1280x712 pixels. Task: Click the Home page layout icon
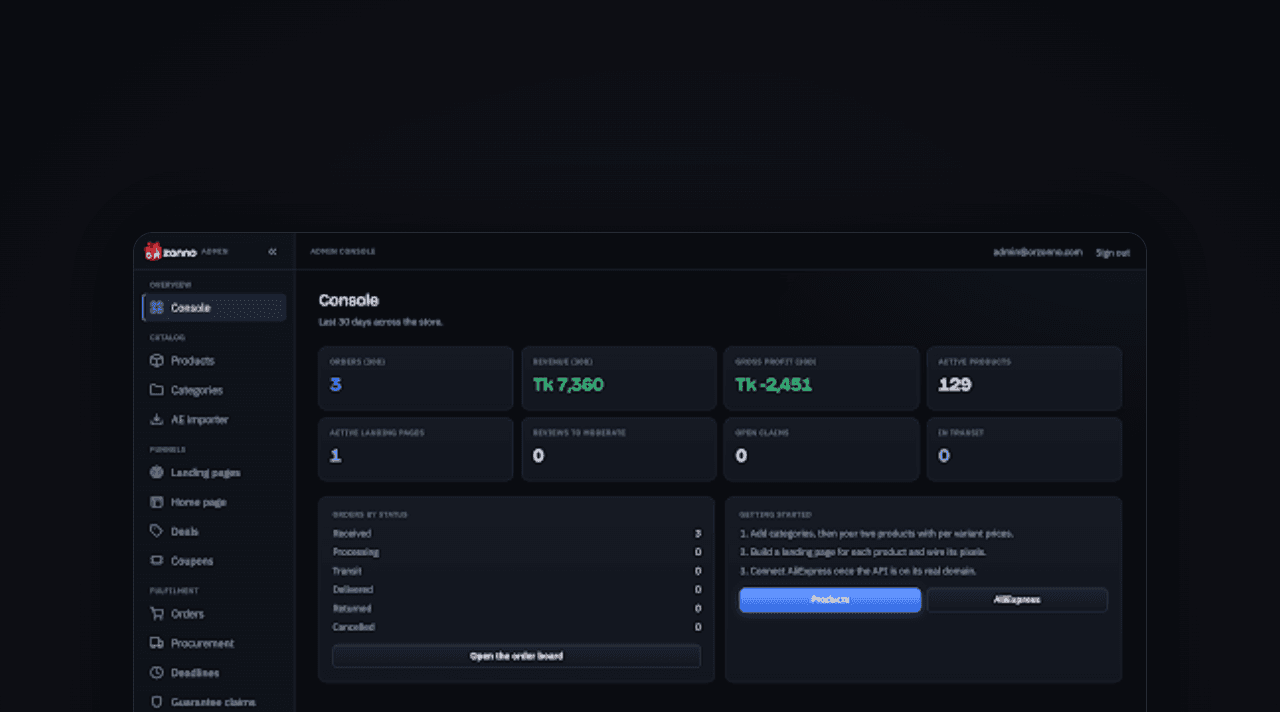click(x=157, y=502)
